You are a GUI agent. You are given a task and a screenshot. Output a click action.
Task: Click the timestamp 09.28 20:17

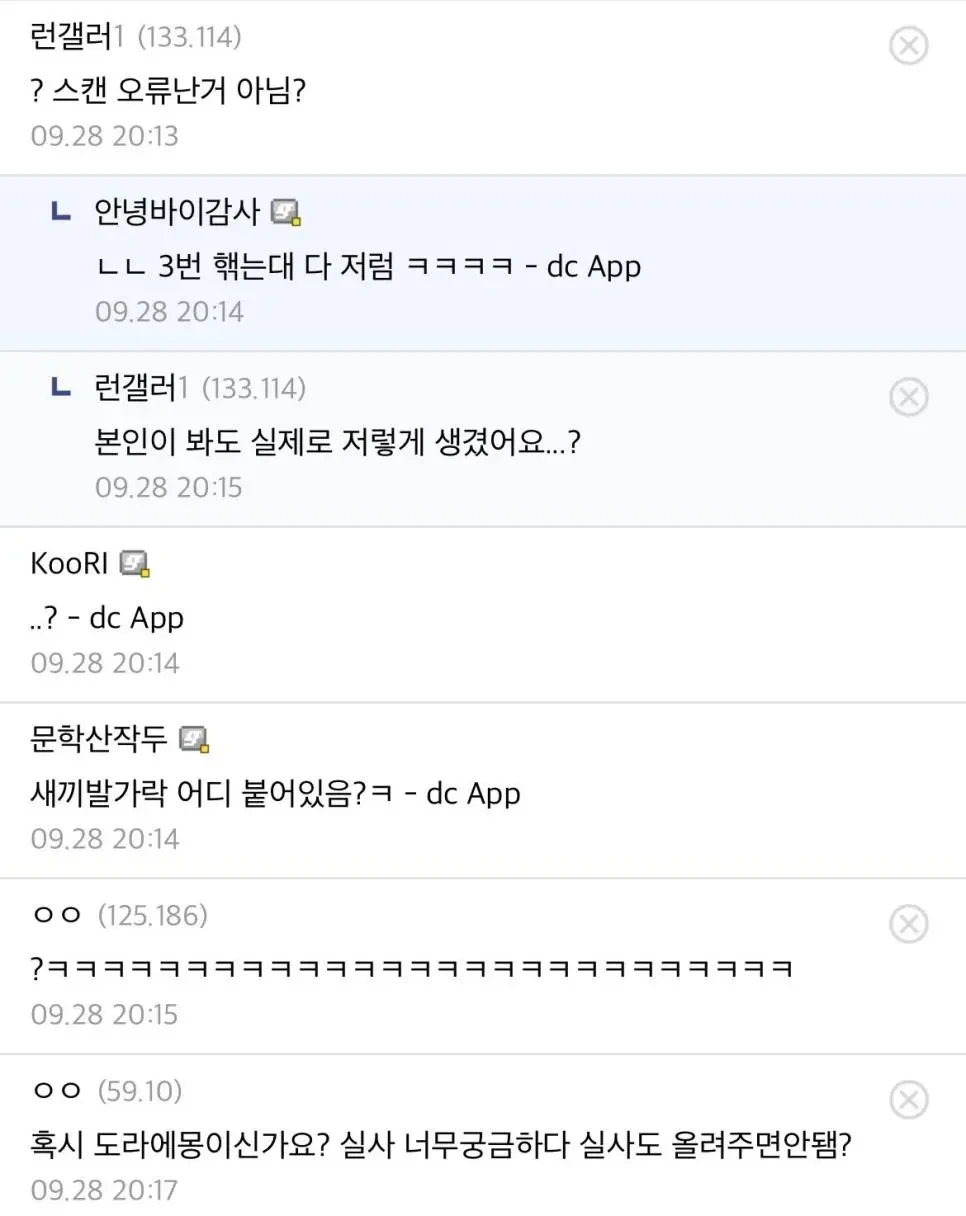[x=105, y=1190]
